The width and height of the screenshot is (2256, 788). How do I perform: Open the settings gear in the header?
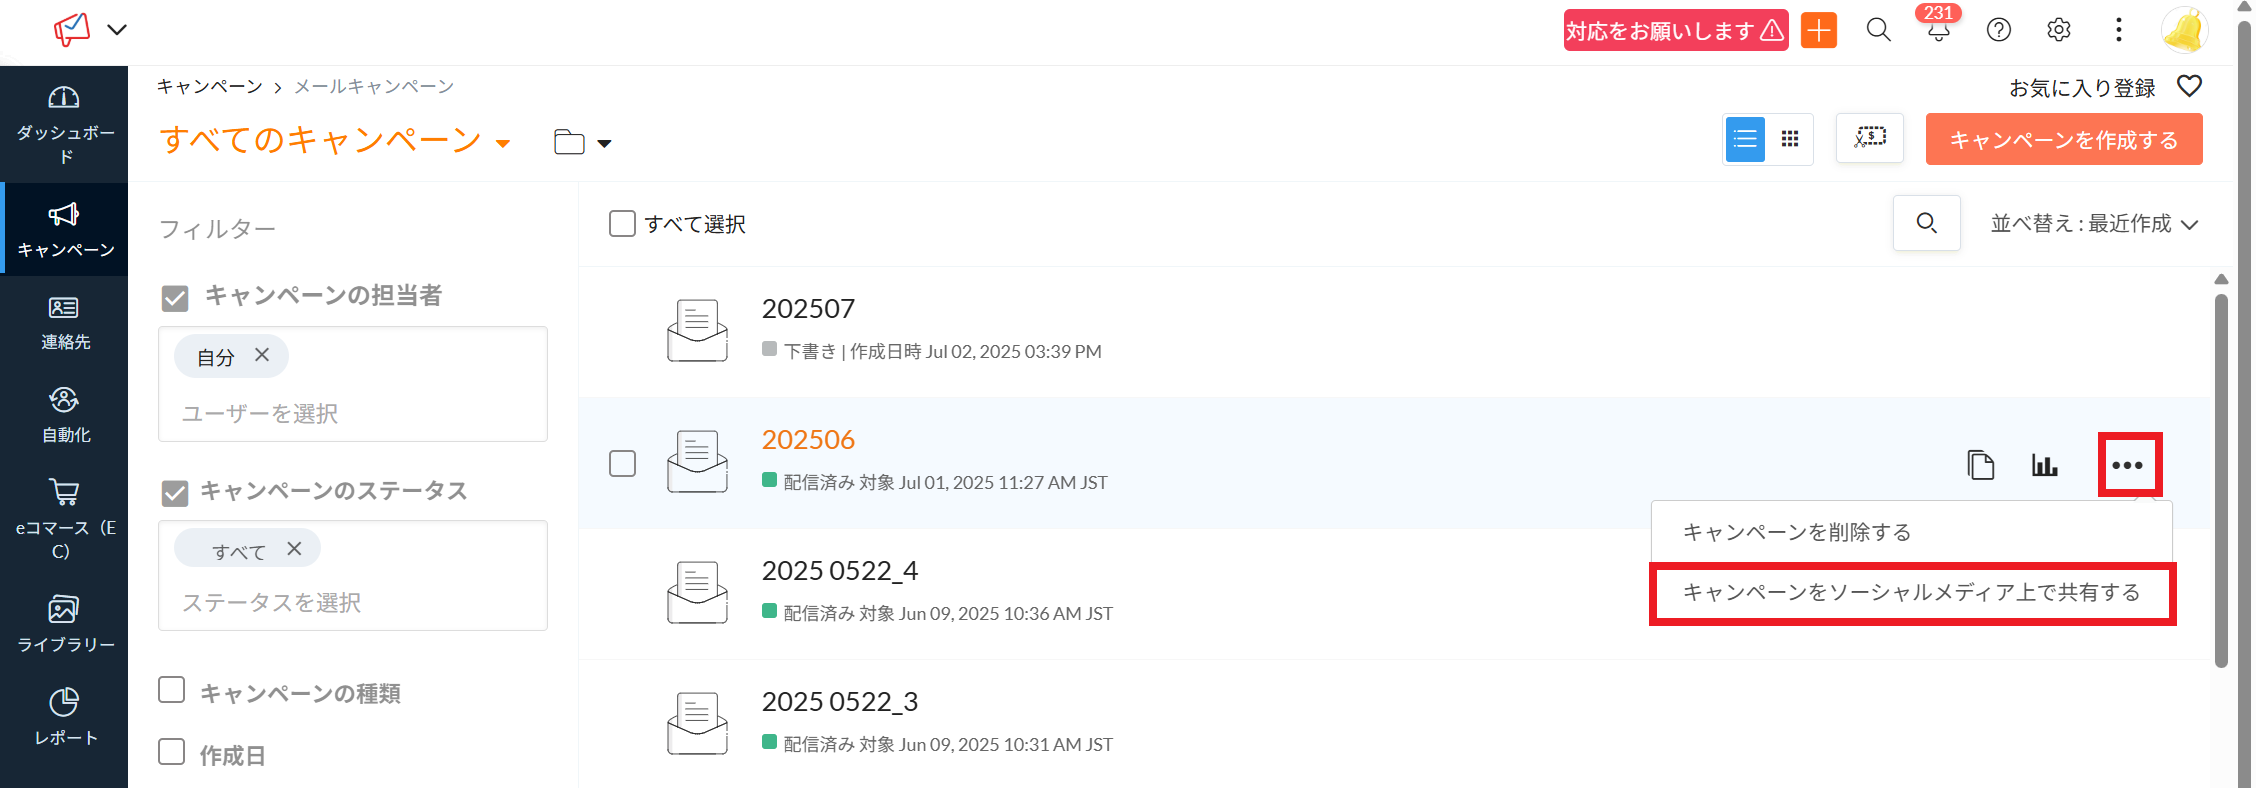pos(2058,30)
